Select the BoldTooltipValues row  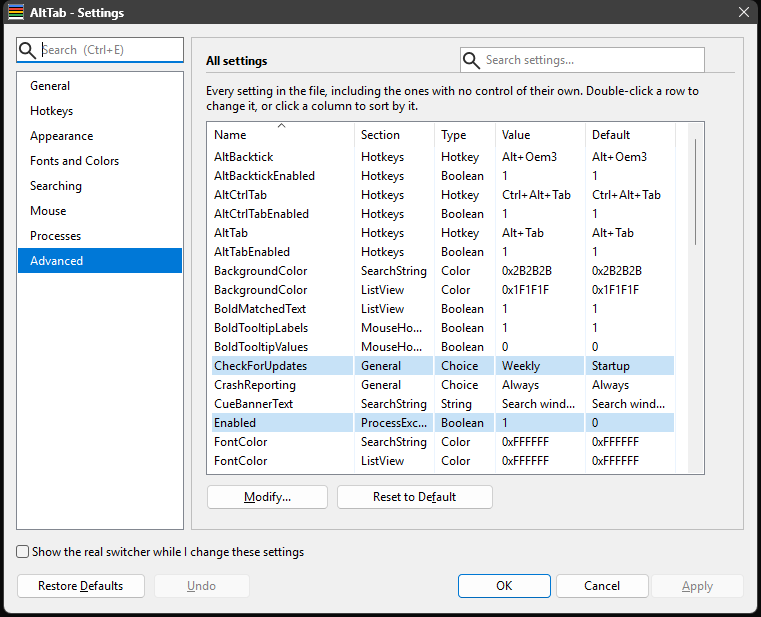443,347
